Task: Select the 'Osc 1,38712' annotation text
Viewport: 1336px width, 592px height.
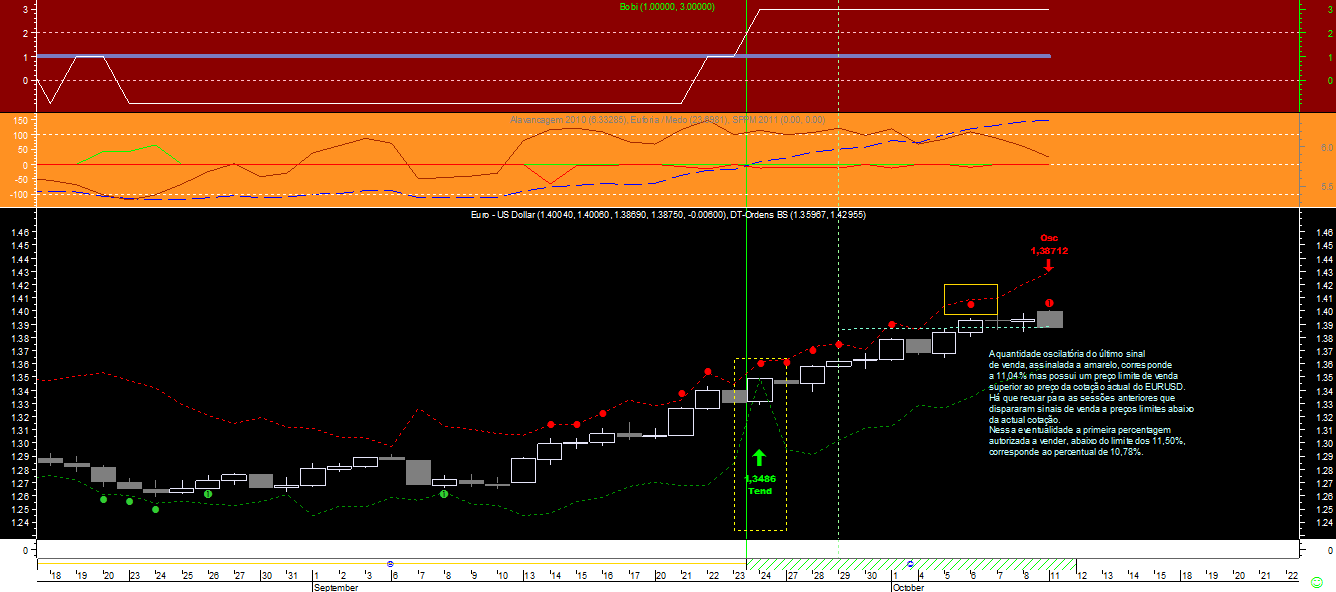Action: tap(1048, 245)
